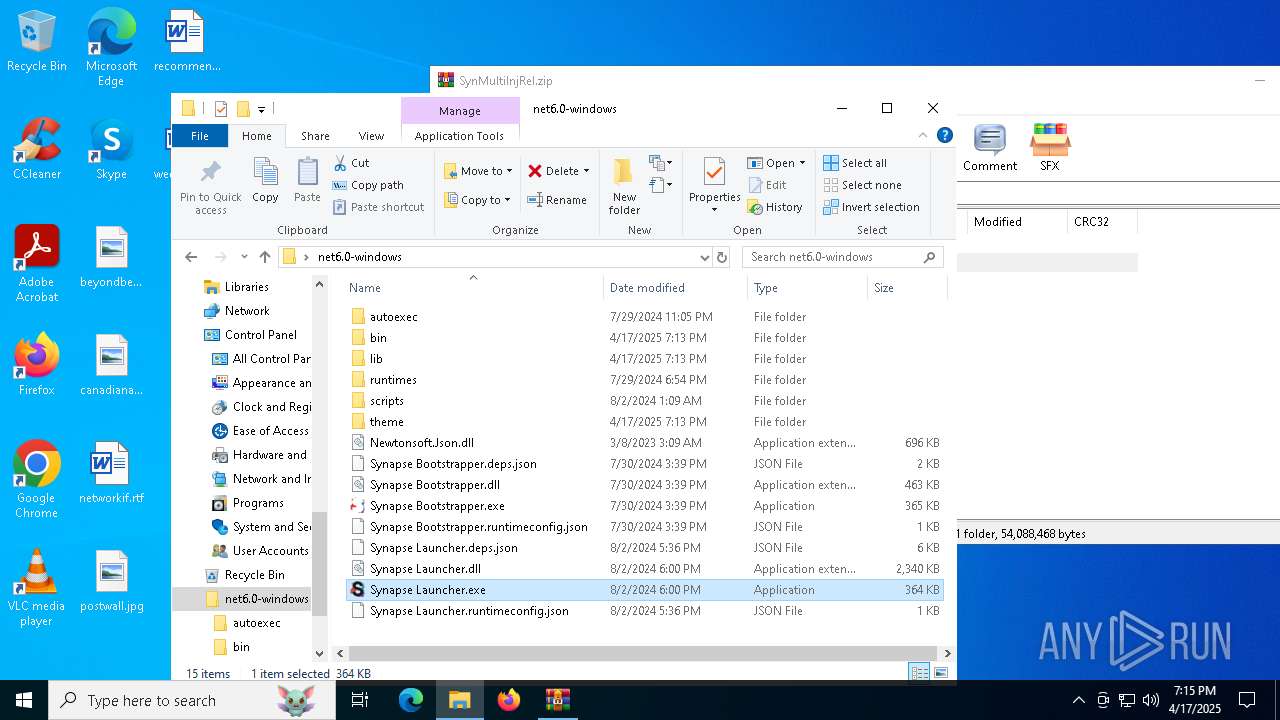Open the Move to dropdown
Screen dimensions: 1280x720
478,171
